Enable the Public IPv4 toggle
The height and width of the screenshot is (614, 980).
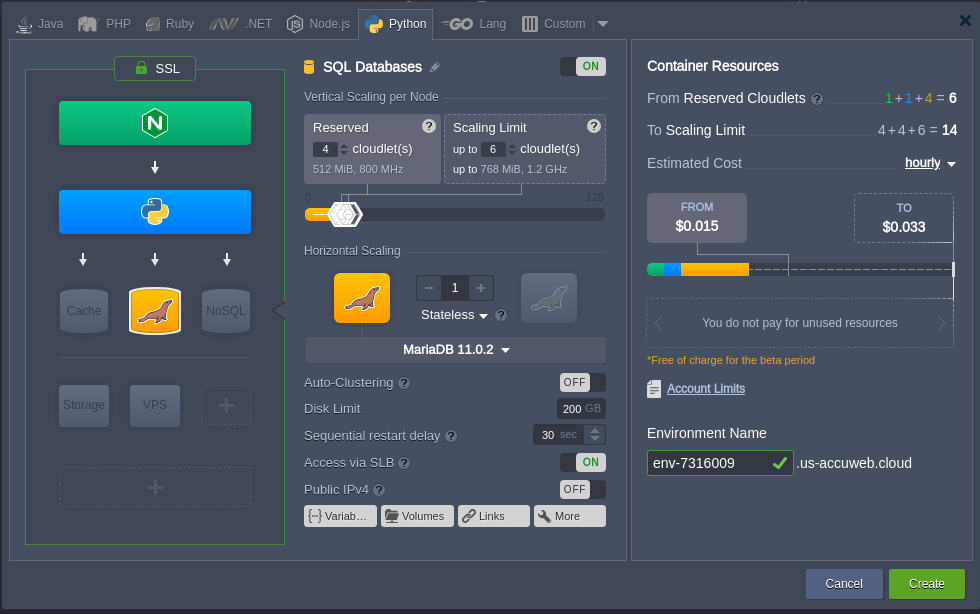pyautogui.click(x=582, y=489)
